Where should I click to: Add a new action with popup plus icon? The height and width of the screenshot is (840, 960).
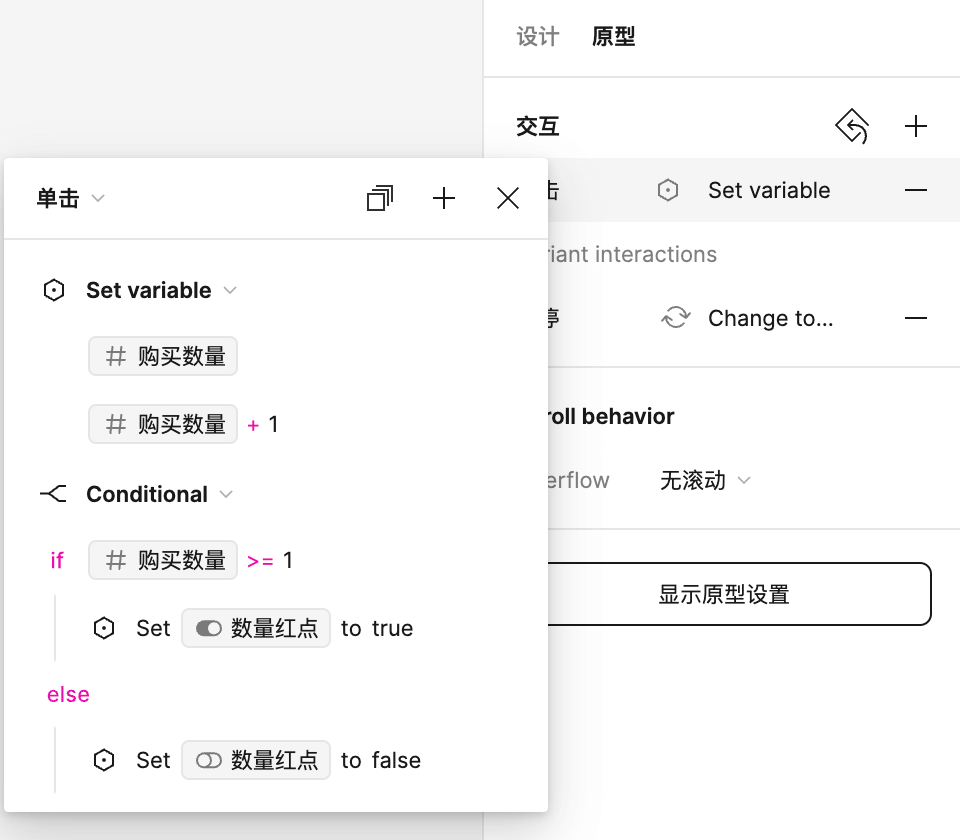coord(444,199)
